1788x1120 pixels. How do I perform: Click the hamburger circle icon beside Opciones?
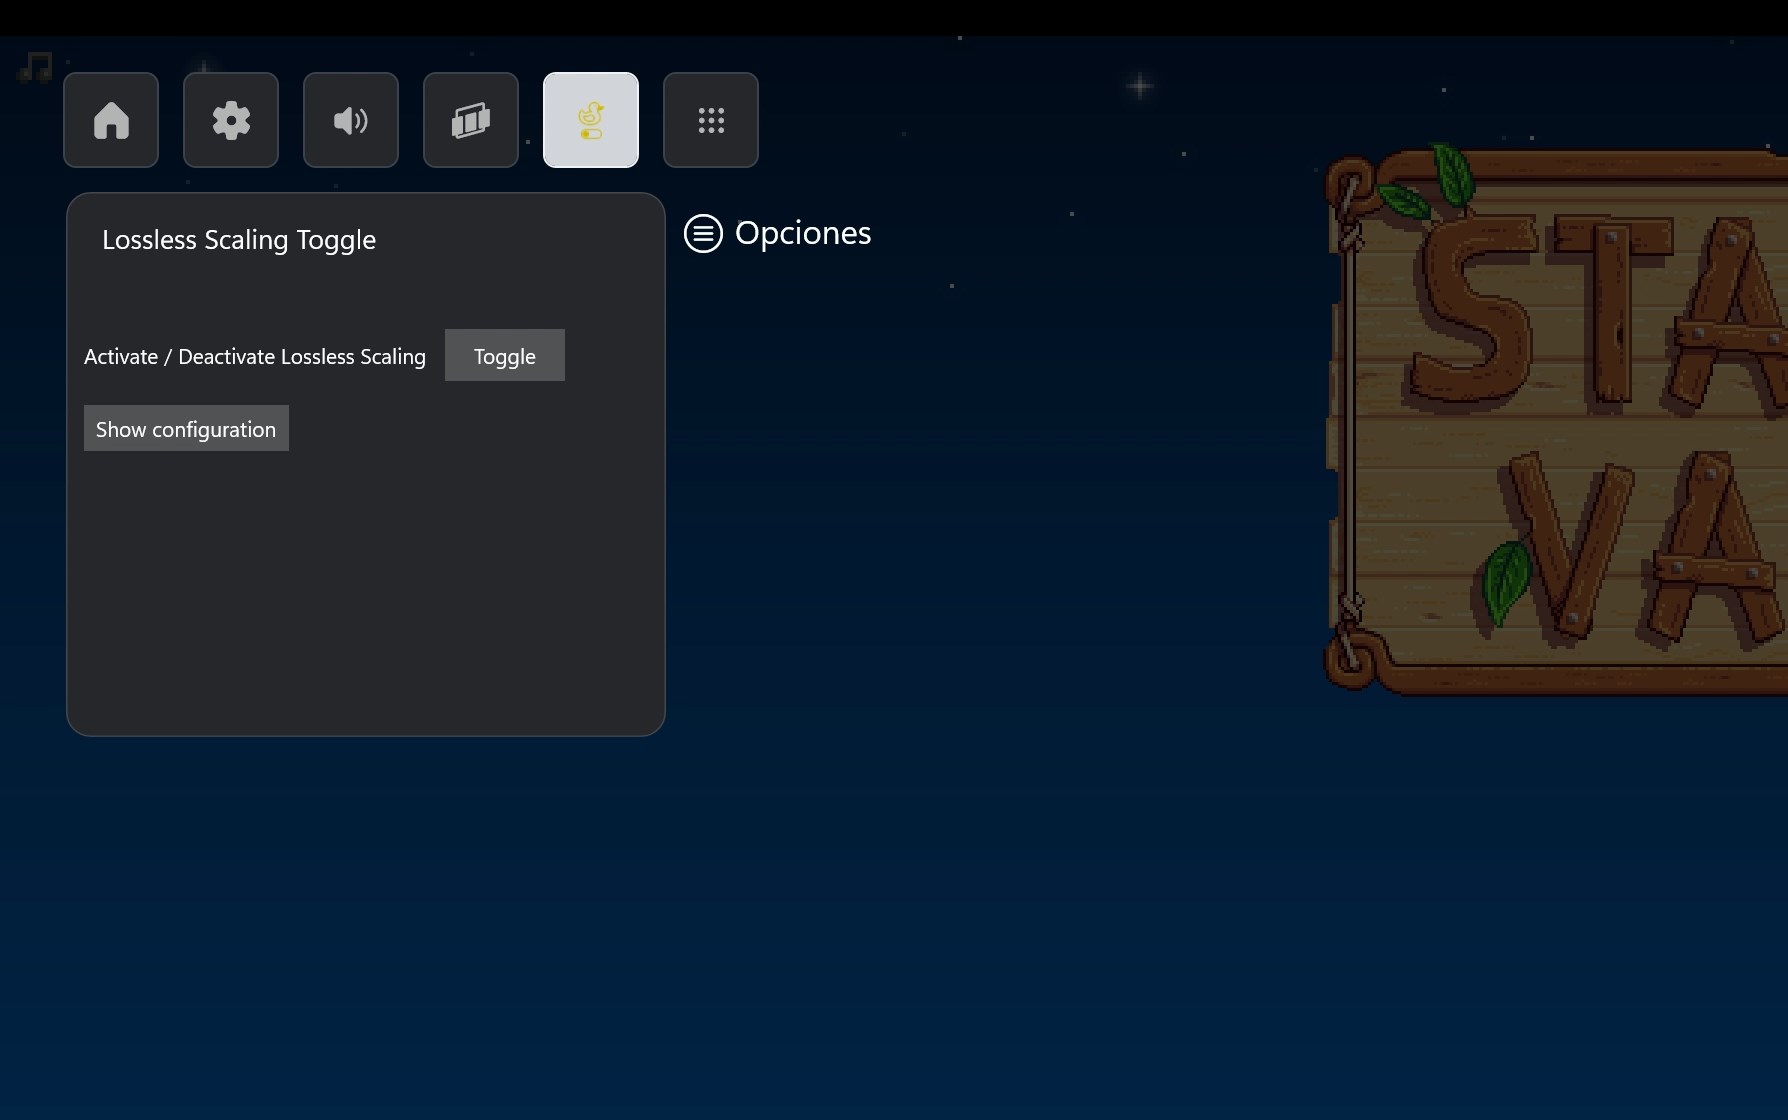(x=703, y=233)
